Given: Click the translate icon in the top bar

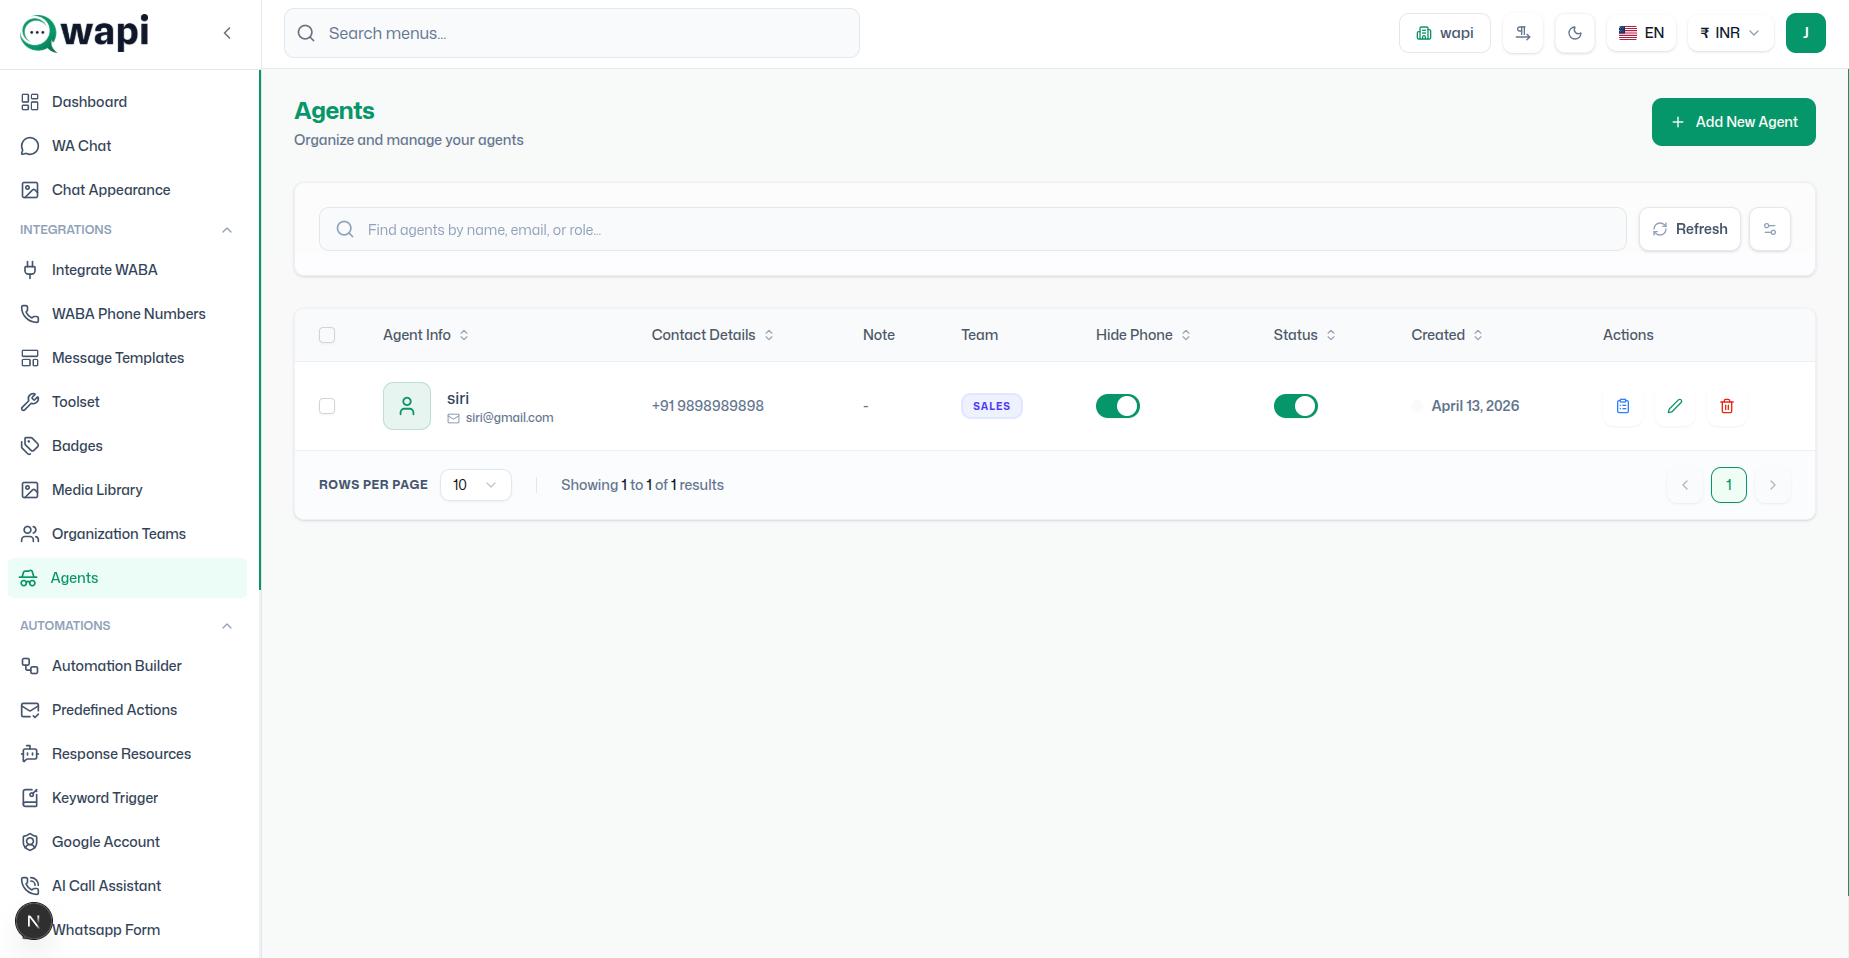Looking at the screenshot, I should point(1523,33).
